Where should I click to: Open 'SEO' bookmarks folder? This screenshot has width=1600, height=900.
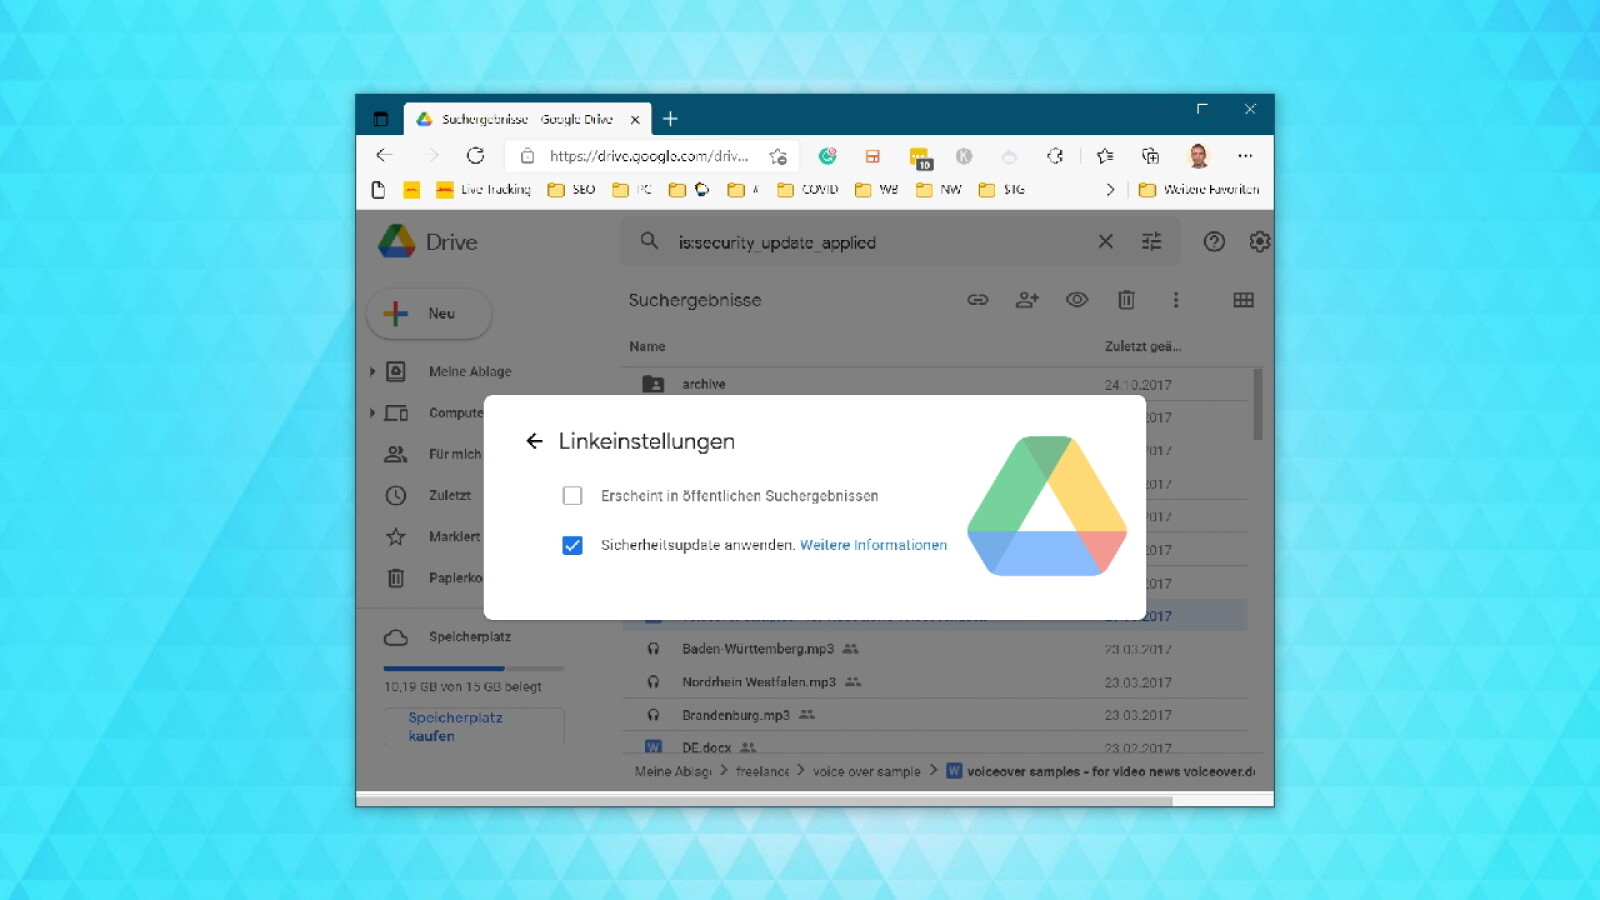tap(571, 189)
